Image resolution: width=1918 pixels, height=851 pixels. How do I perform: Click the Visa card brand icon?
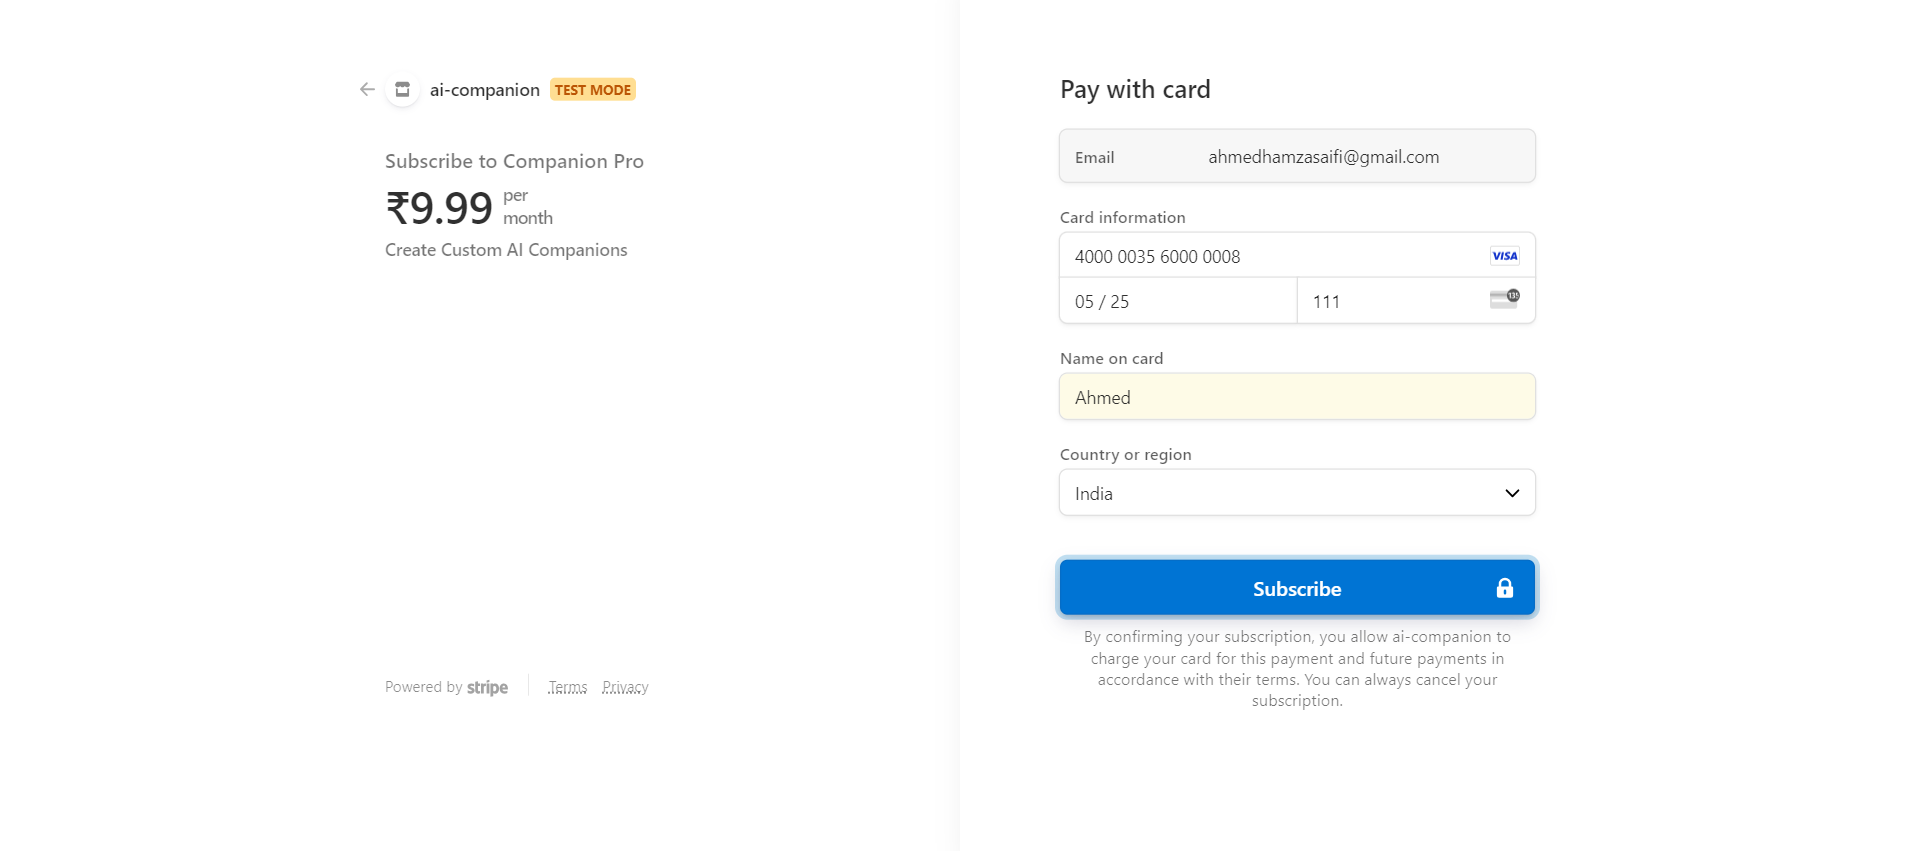tap(1504, 255)
